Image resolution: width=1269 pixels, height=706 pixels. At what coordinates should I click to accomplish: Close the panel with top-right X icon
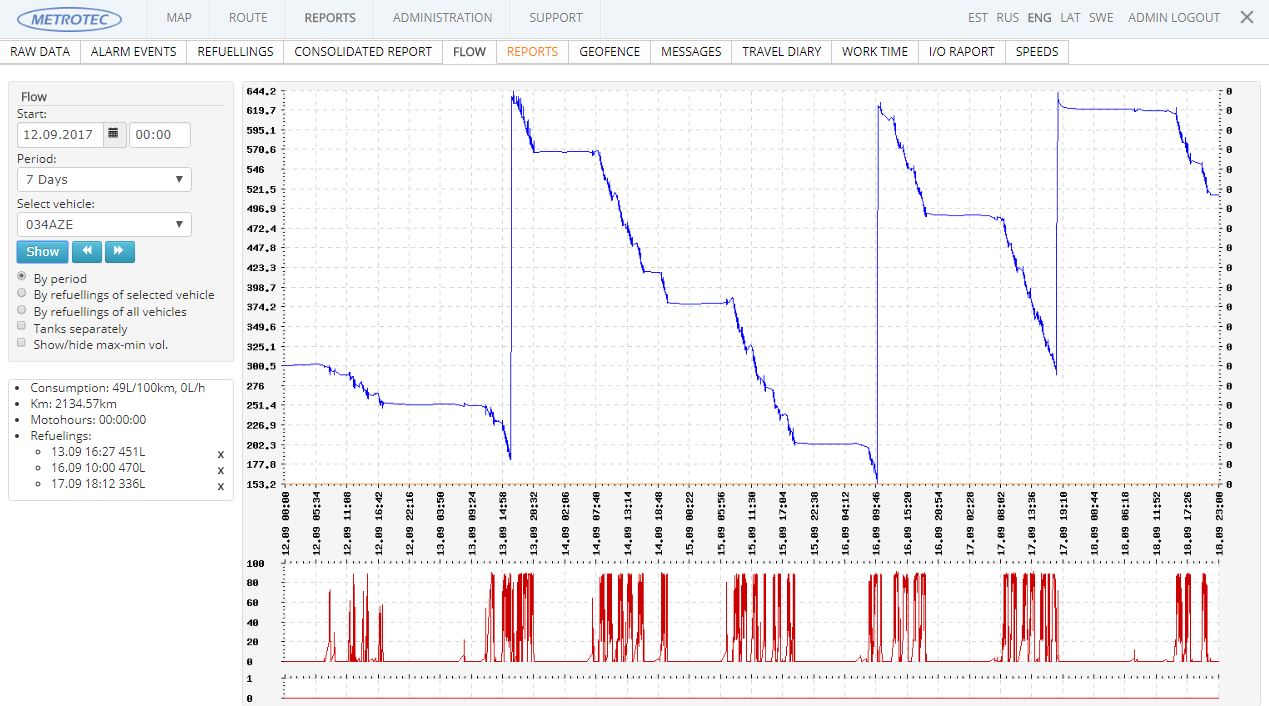coord(1246,17)
